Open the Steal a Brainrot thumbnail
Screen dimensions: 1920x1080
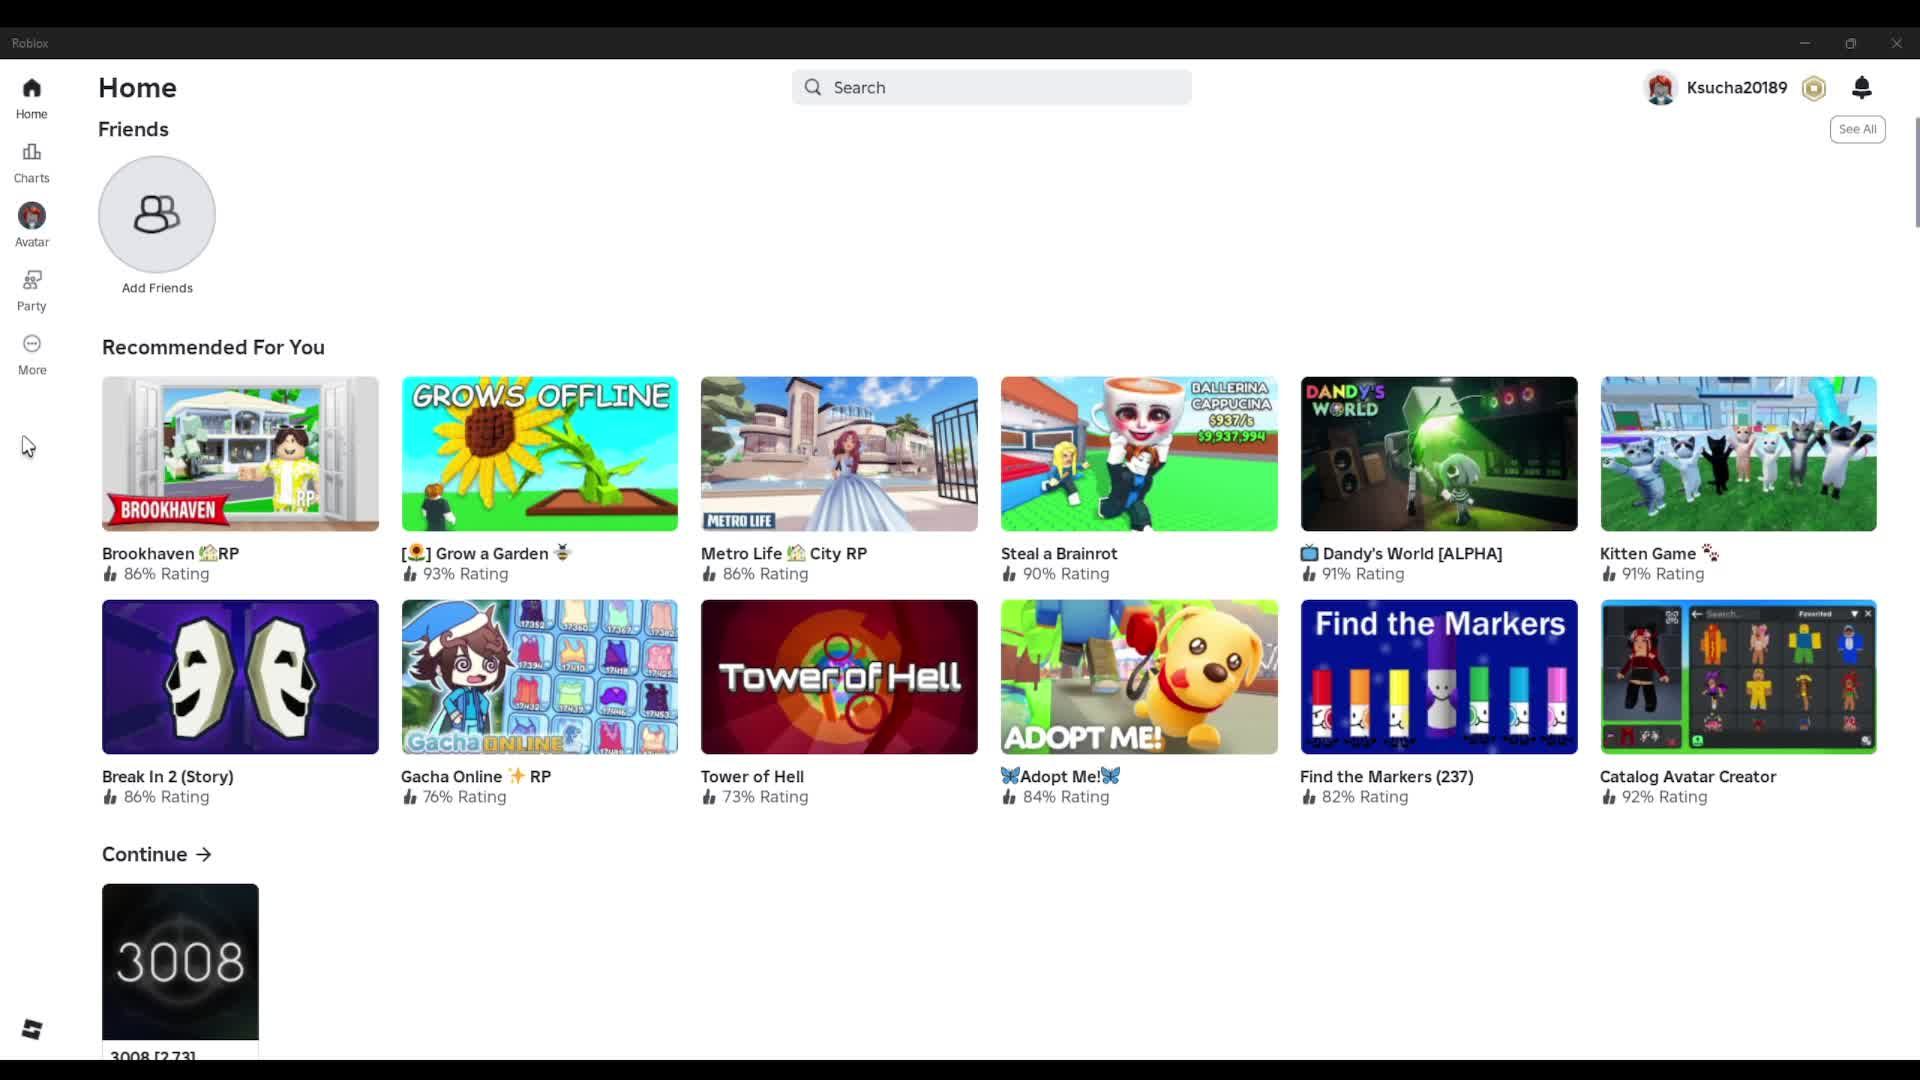[1139, 454]
